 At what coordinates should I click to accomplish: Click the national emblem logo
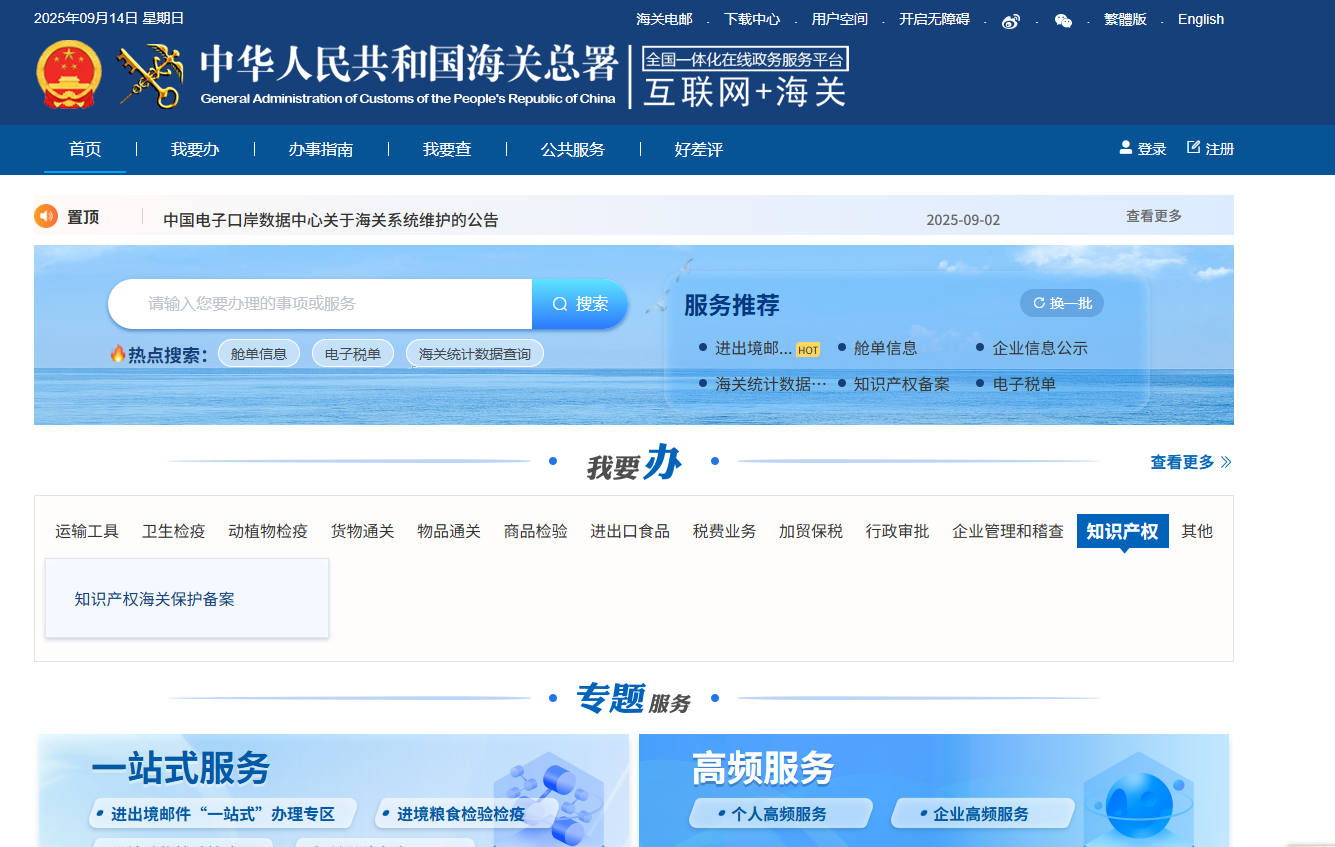pos(68,75)
